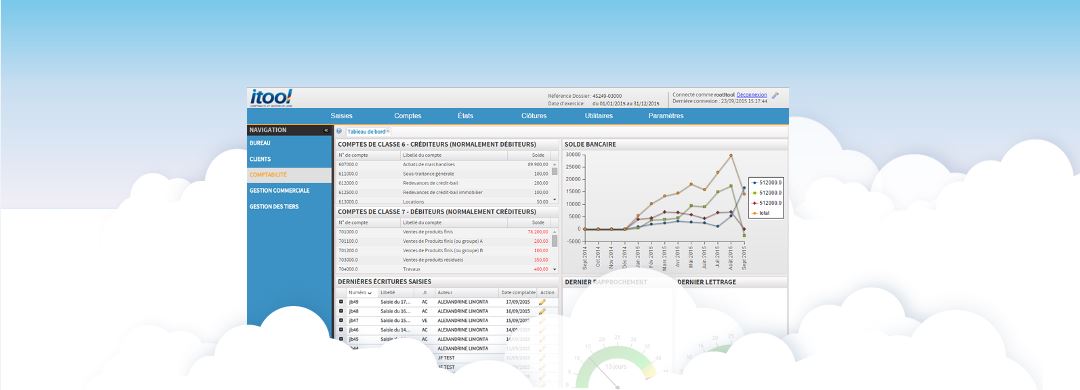This screenshot has width=1080, height=390.
Task: Open the Clients navigation section
Action: tap(289, 159)
